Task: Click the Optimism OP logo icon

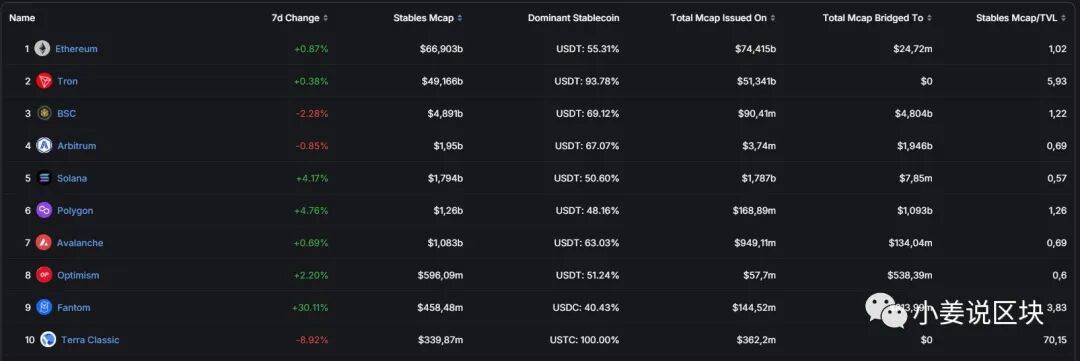Action: point(44,275)
